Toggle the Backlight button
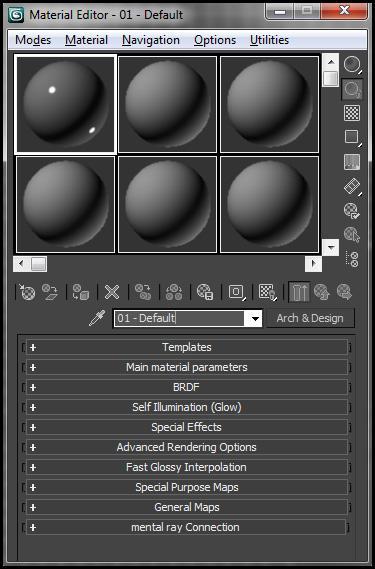Screen dimensions: 375x569 tap(352, 89)
